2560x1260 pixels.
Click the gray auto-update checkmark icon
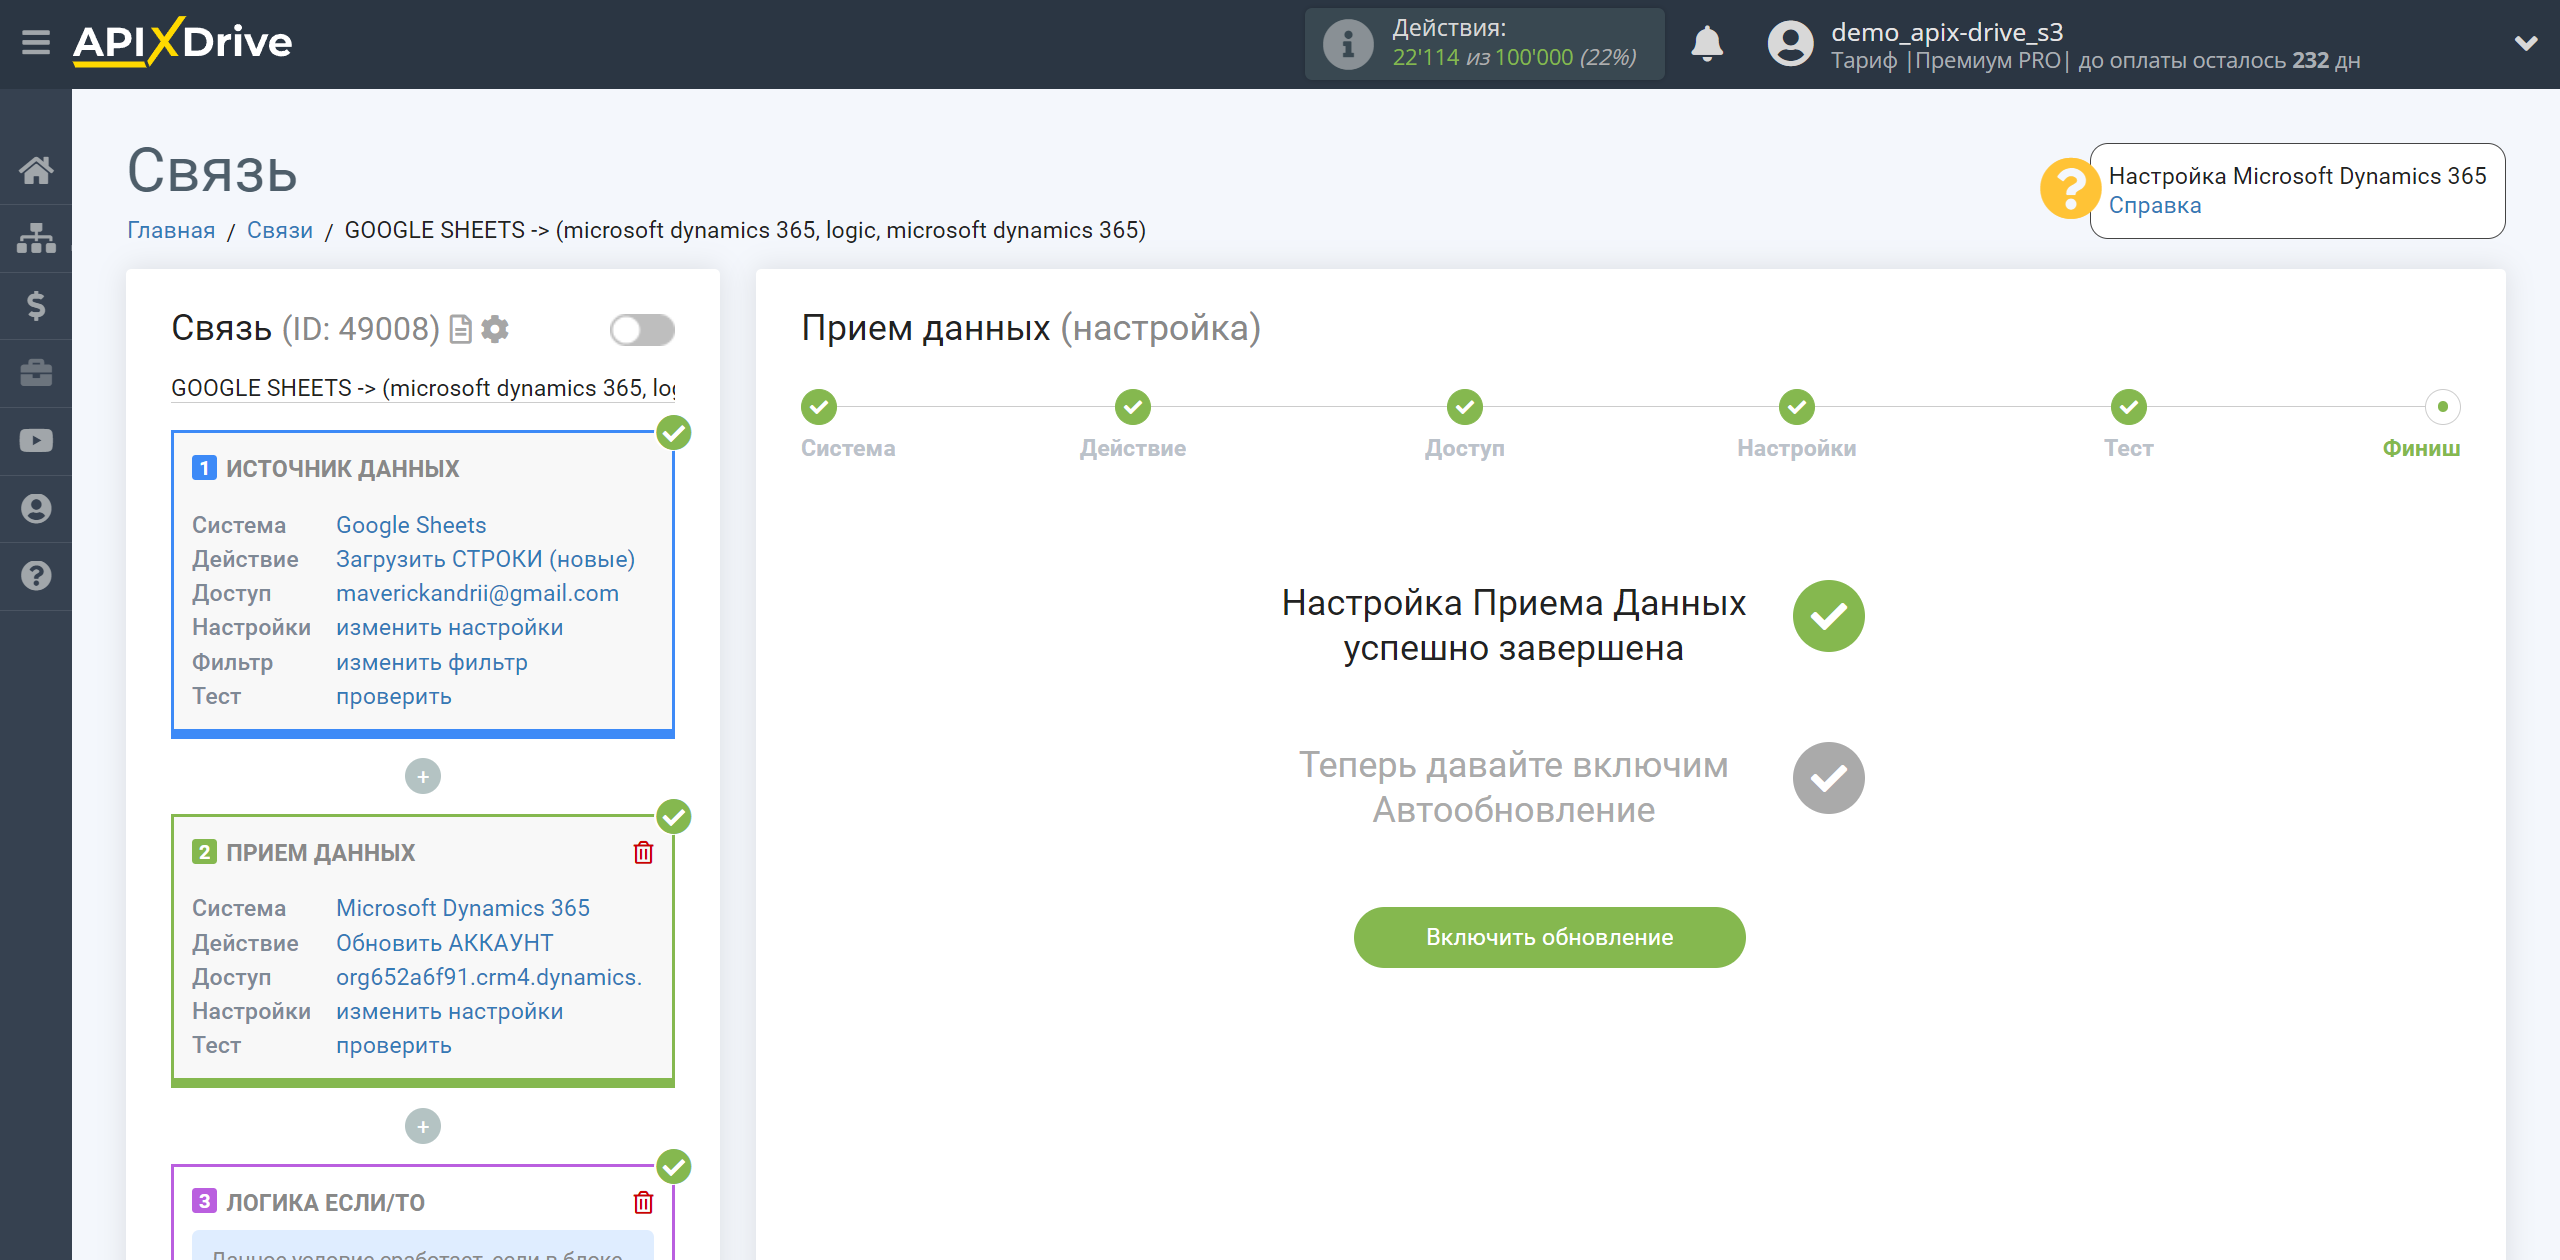point(1828,778)
